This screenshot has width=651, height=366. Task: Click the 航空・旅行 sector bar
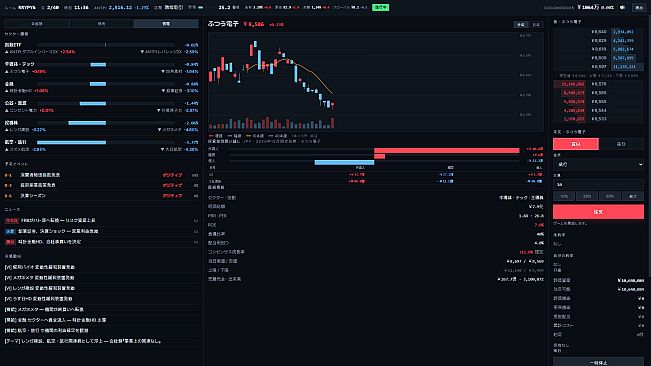[x=71, y=142]
